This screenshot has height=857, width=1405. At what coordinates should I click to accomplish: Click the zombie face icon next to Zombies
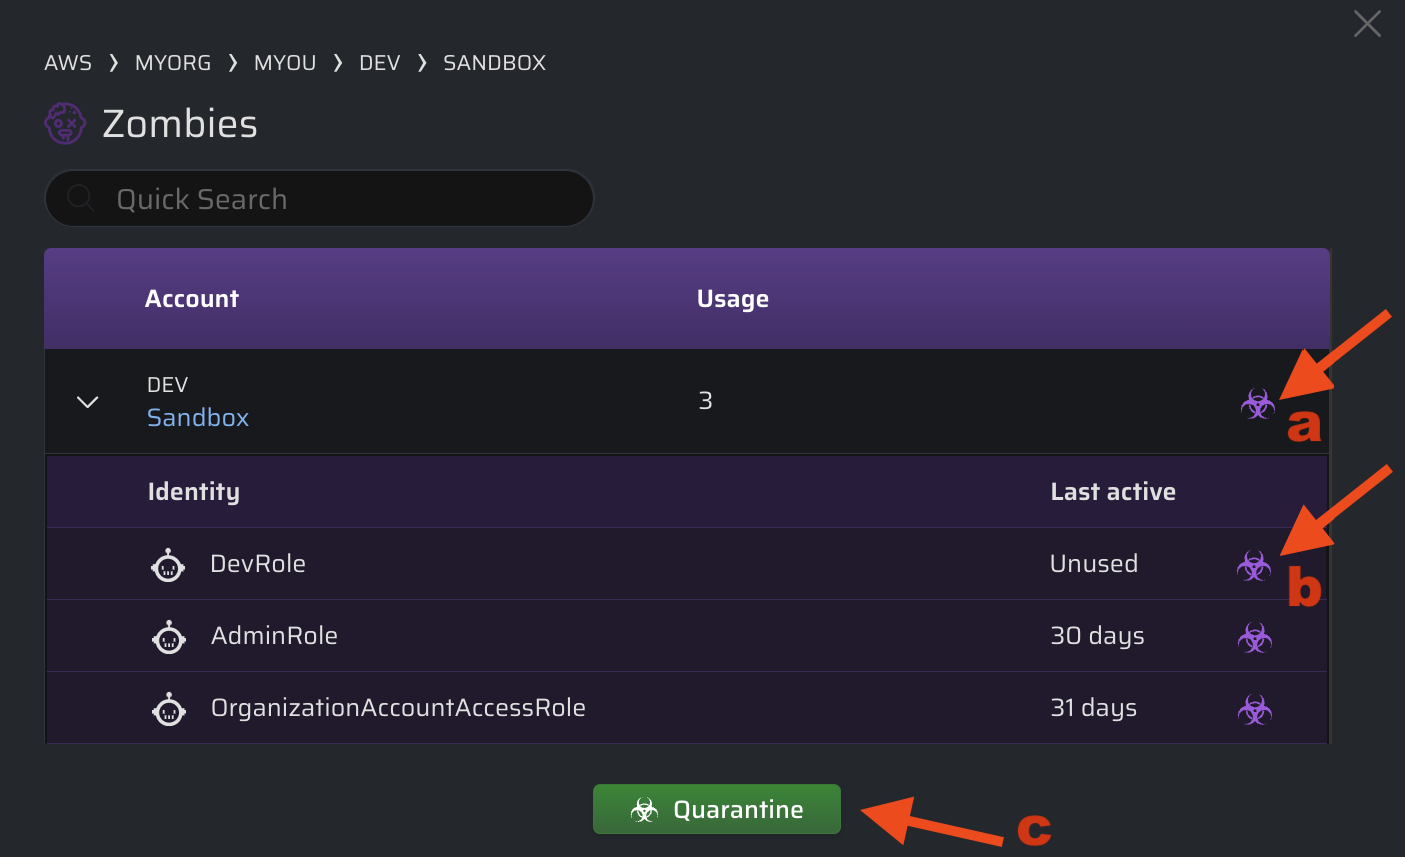[x=65, y=123]
